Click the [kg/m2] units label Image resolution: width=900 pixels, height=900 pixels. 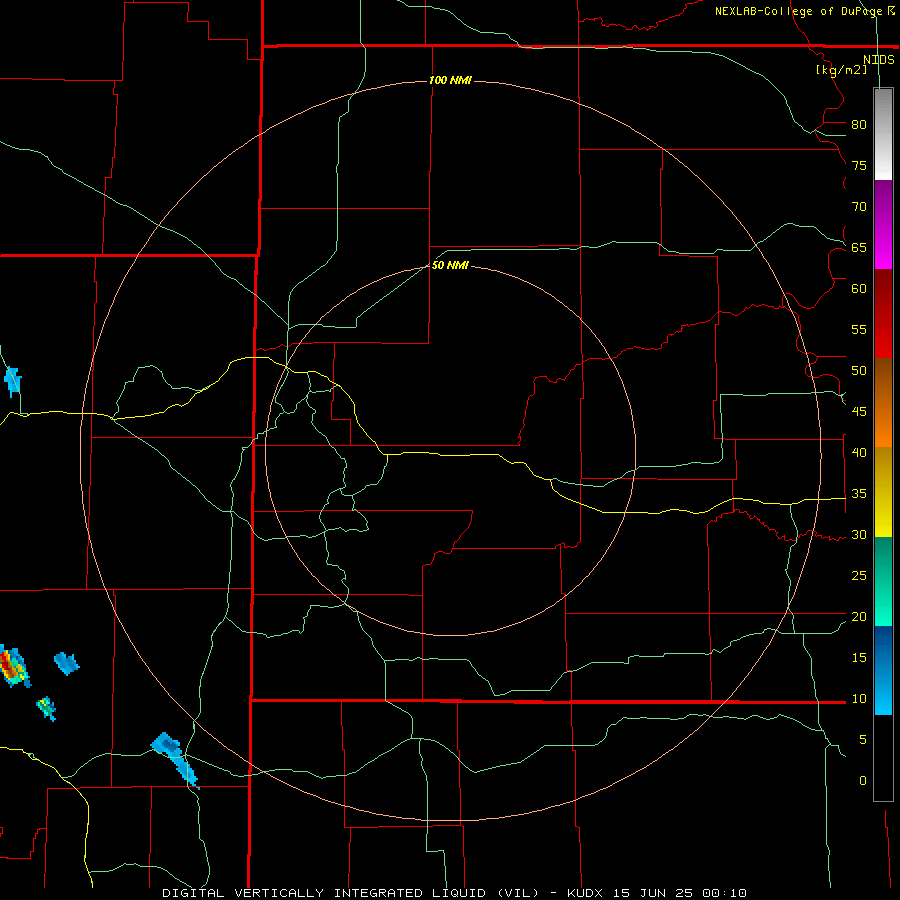pyautogui.click(x=841, y=70)
